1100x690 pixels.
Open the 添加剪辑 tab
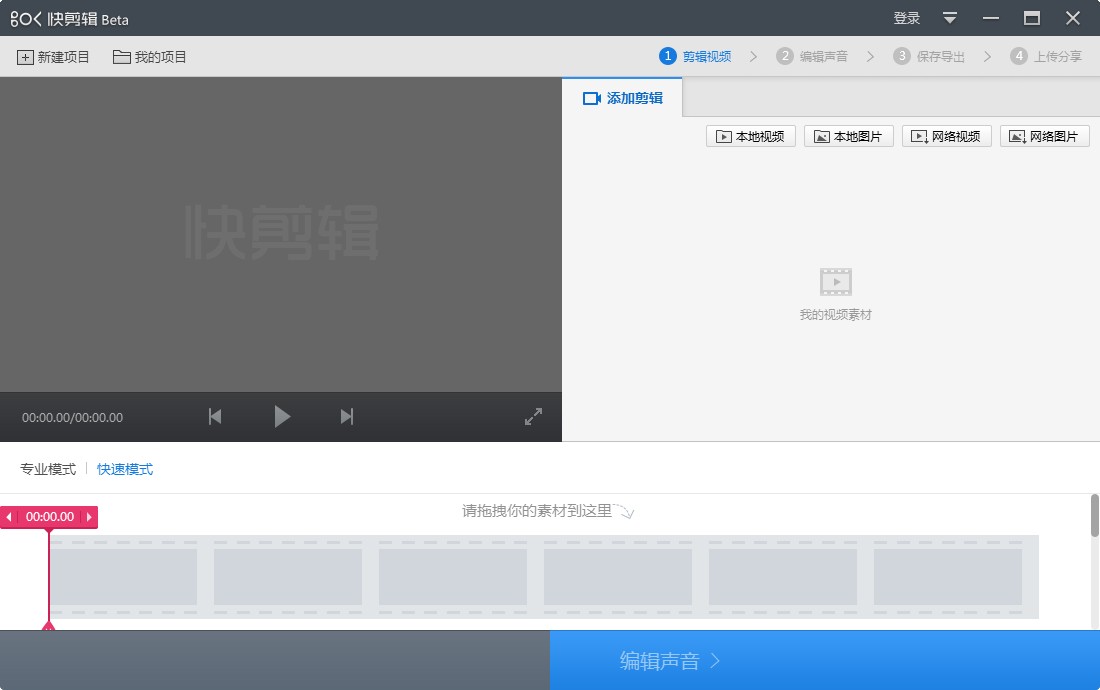(622, 98)
